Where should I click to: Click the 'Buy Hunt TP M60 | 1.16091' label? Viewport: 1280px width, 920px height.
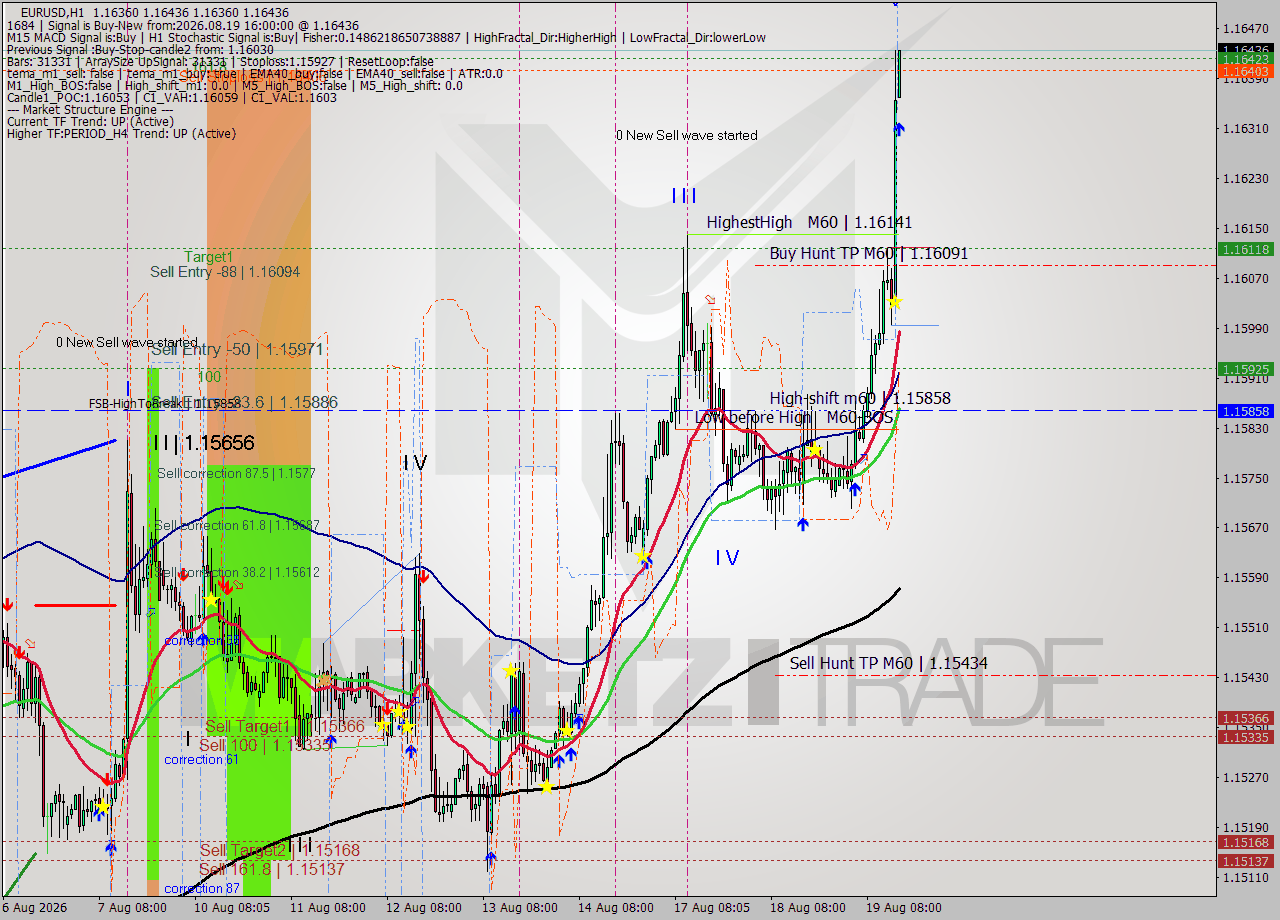[869, 254]
